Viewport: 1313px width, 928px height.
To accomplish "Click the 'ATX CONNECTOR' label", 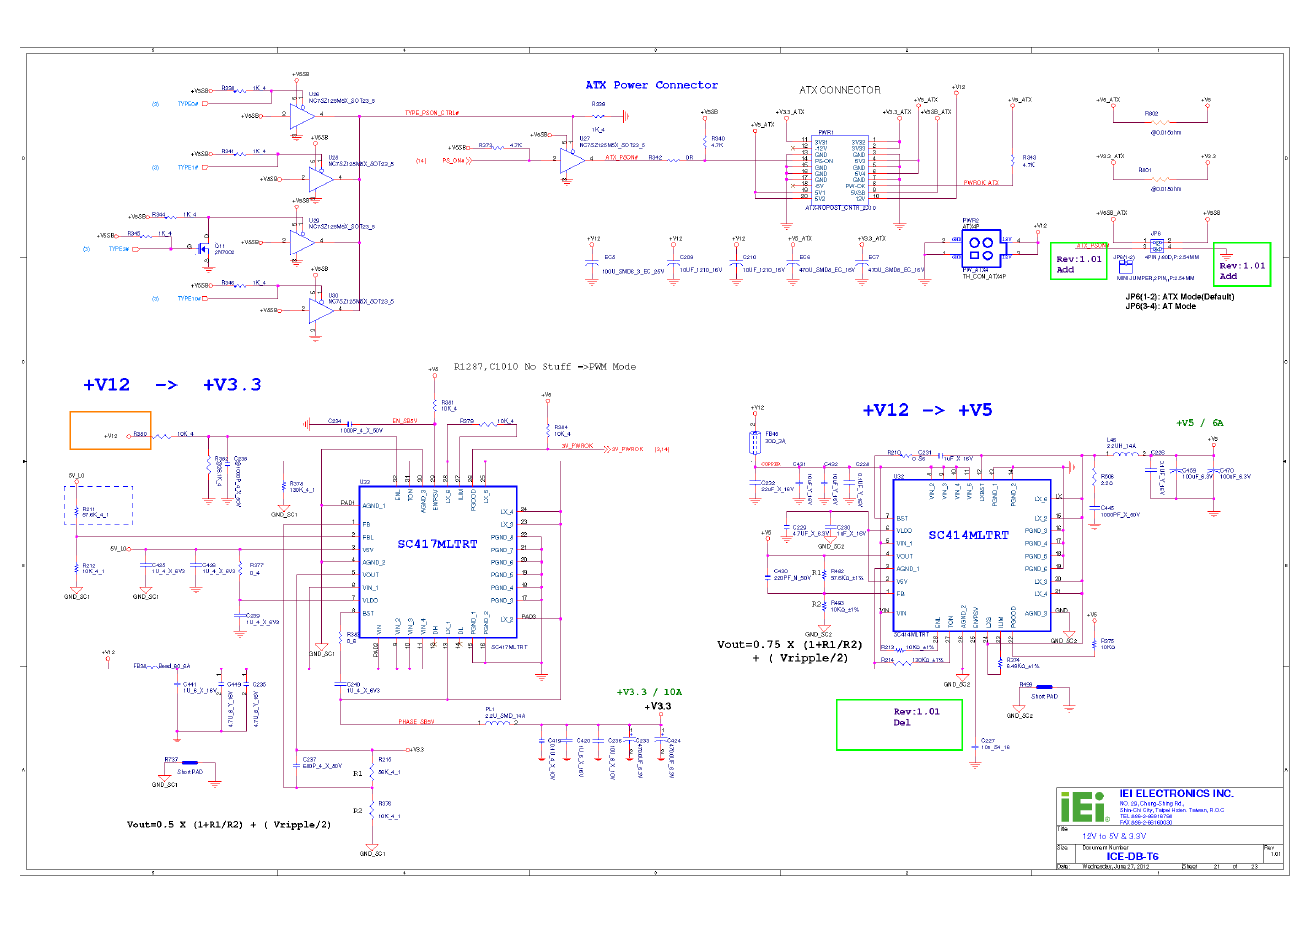I will [x=840, y=90].
